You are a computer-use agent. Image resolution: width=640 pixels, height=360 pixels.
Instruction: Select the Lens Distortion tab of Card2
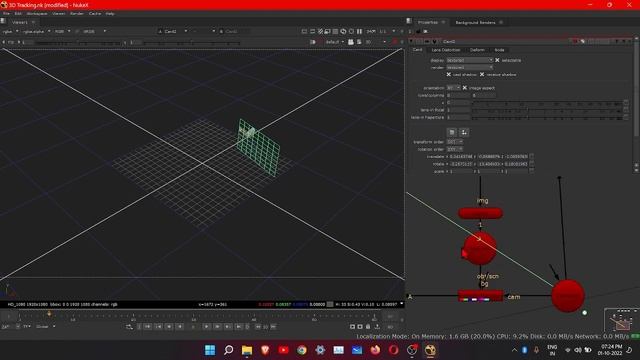(446, 50)
